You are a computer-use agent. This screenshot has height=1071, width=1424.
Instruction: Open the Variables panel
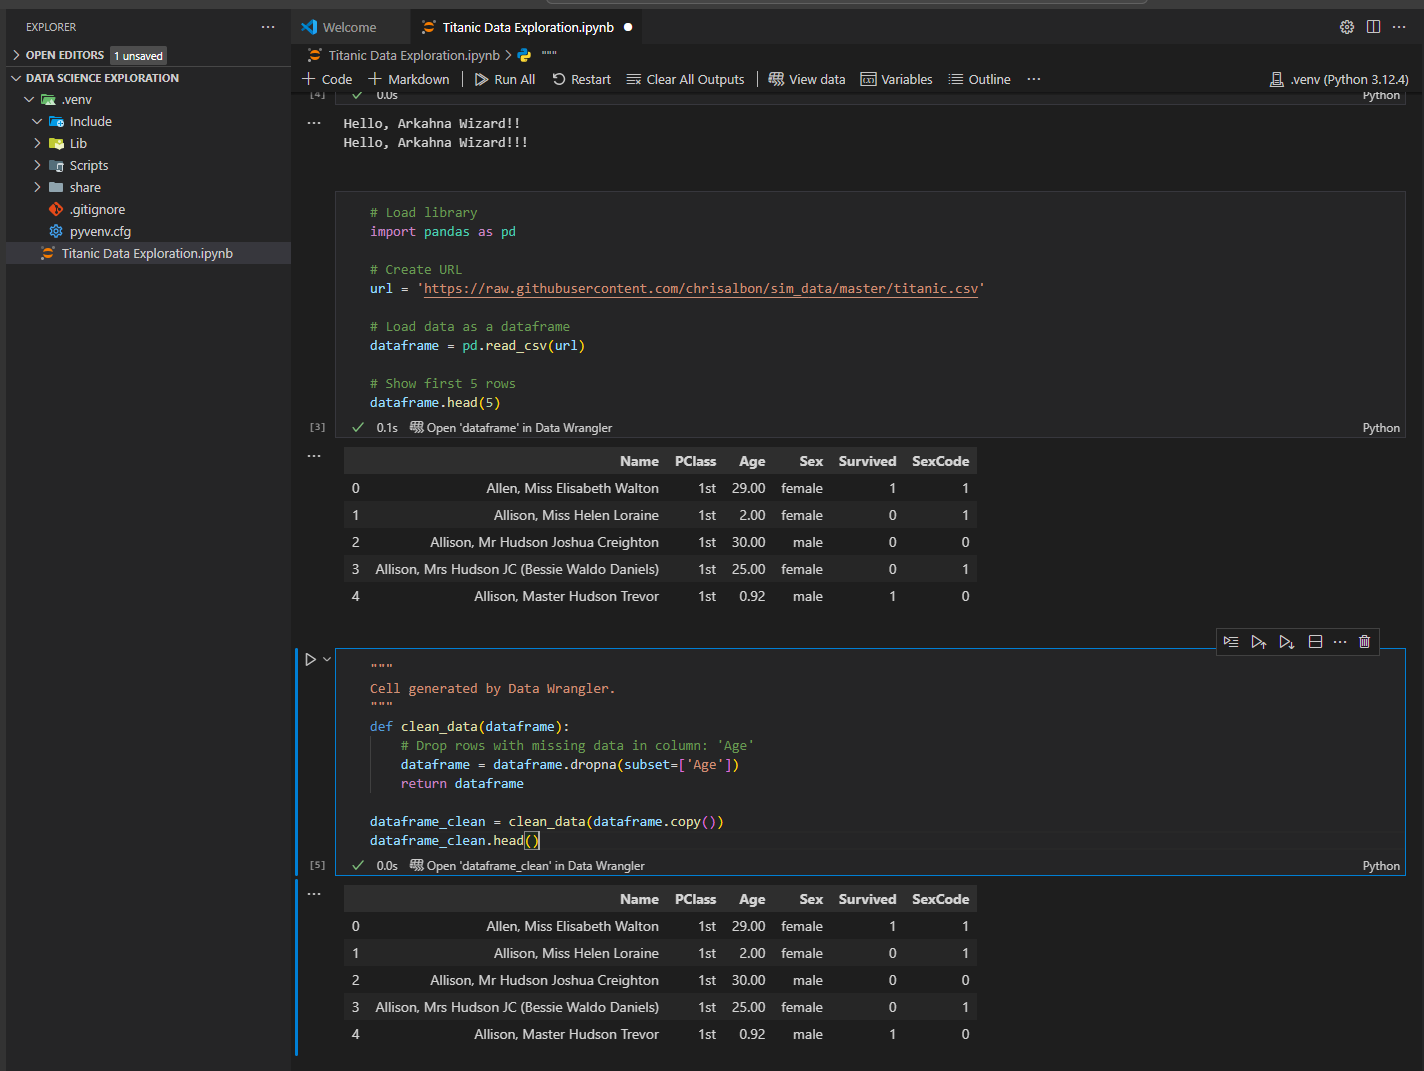[896, 79]
